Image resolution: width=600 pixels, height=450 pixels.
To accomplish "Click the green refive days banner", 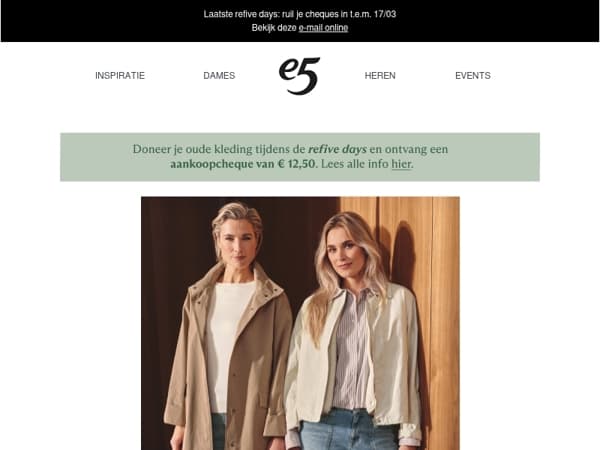I will [x=300, y=157].
